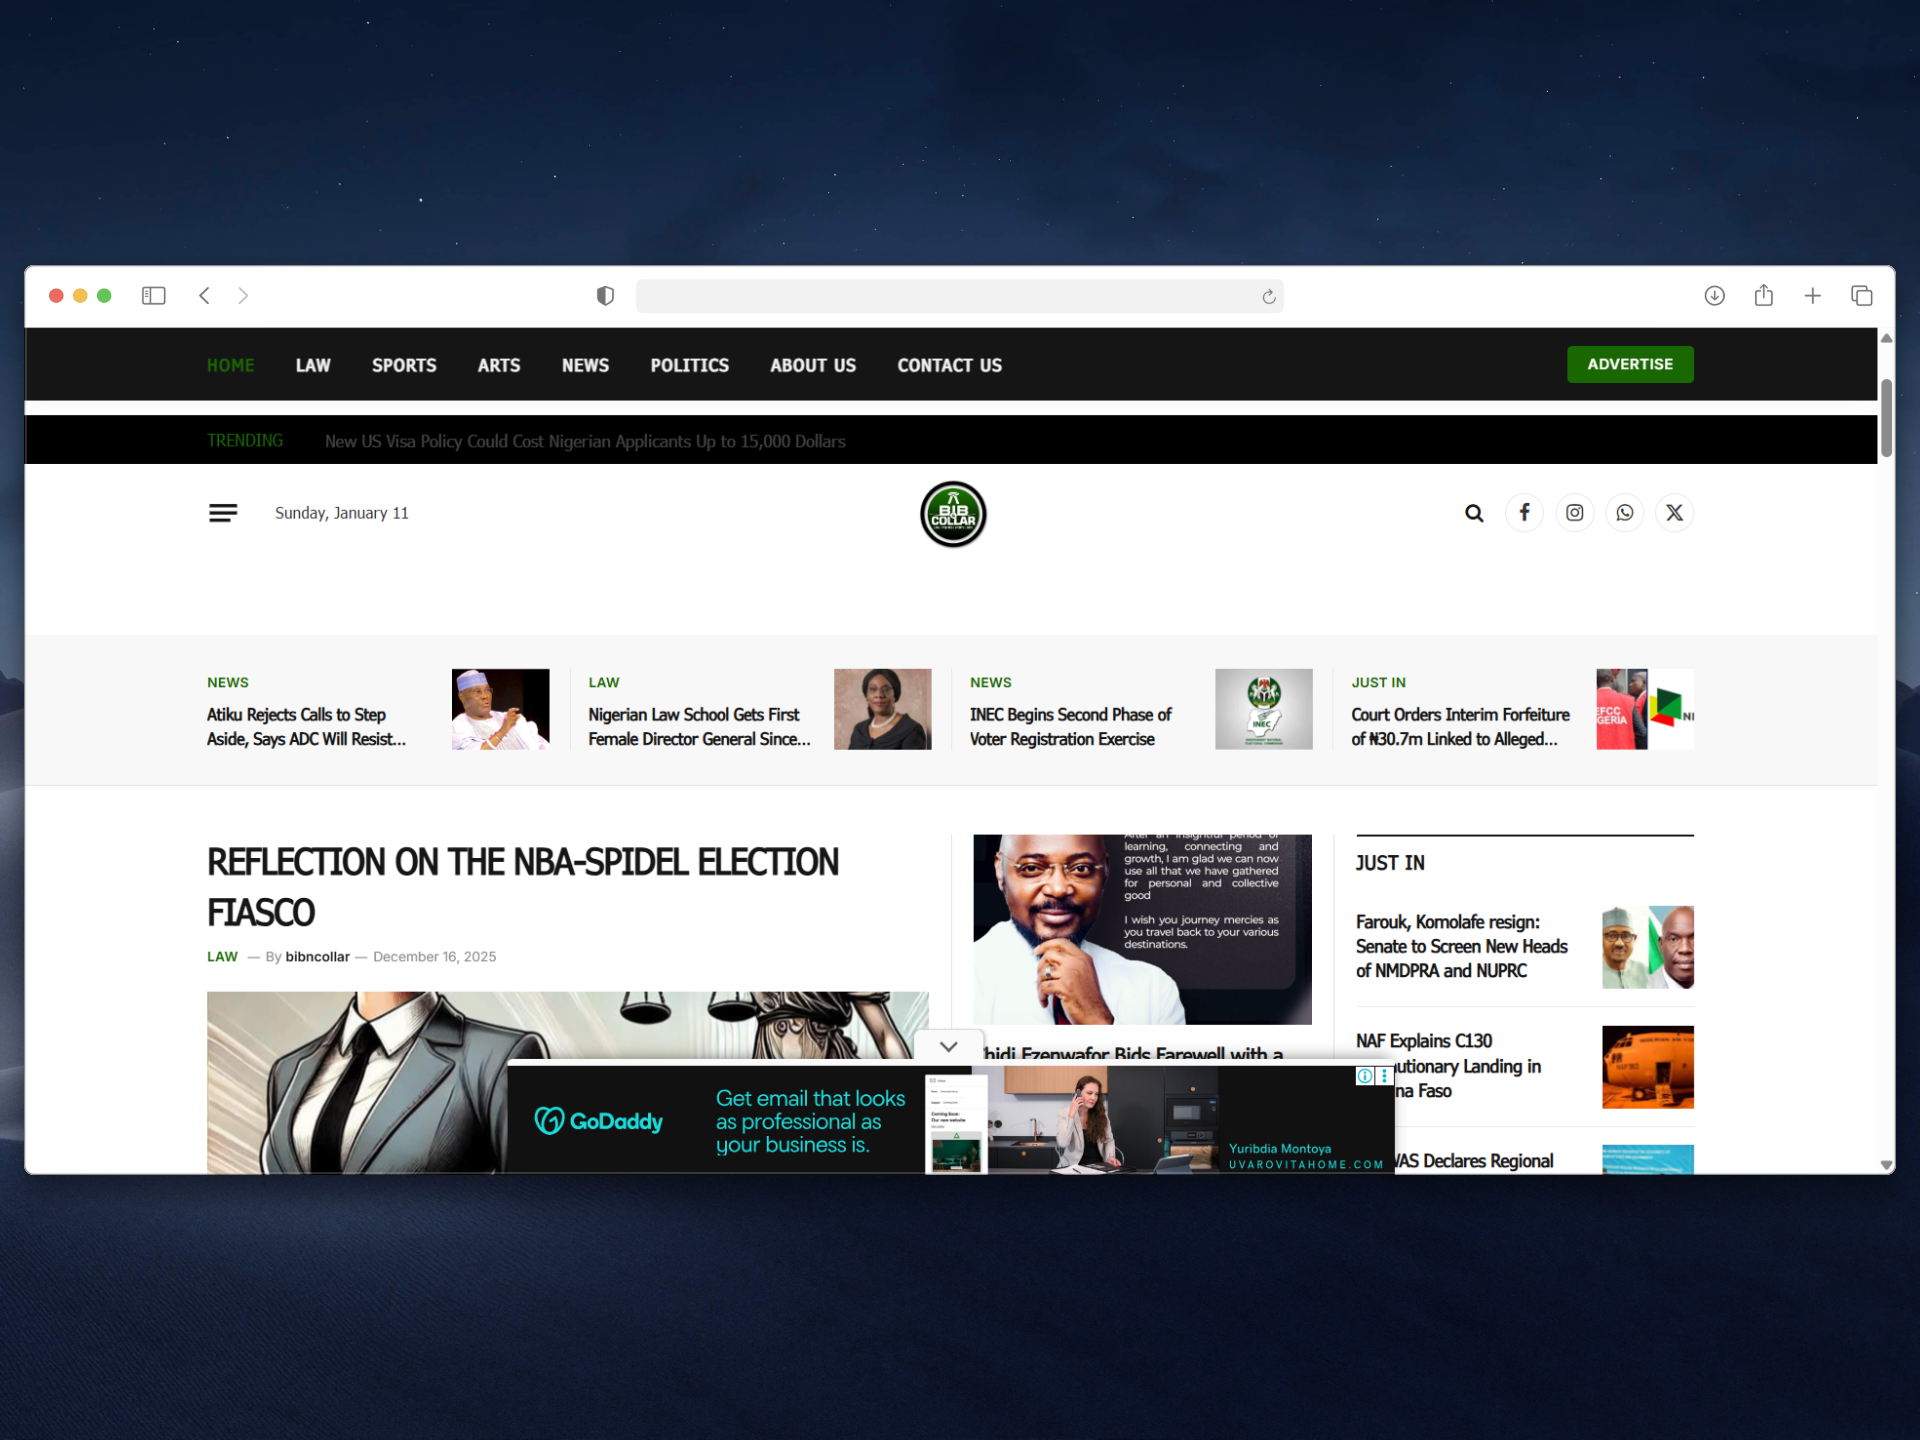Viewport: 1920px width, 1440px height.
Task: Open site search with the magnifier icon
Action: coord(1474,513)
